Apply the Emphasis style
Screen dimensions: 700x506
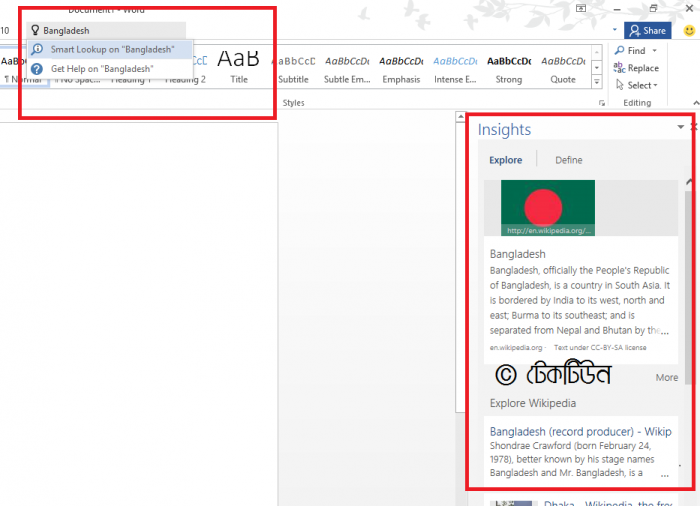pyautogui.click(x=401, y=67)
